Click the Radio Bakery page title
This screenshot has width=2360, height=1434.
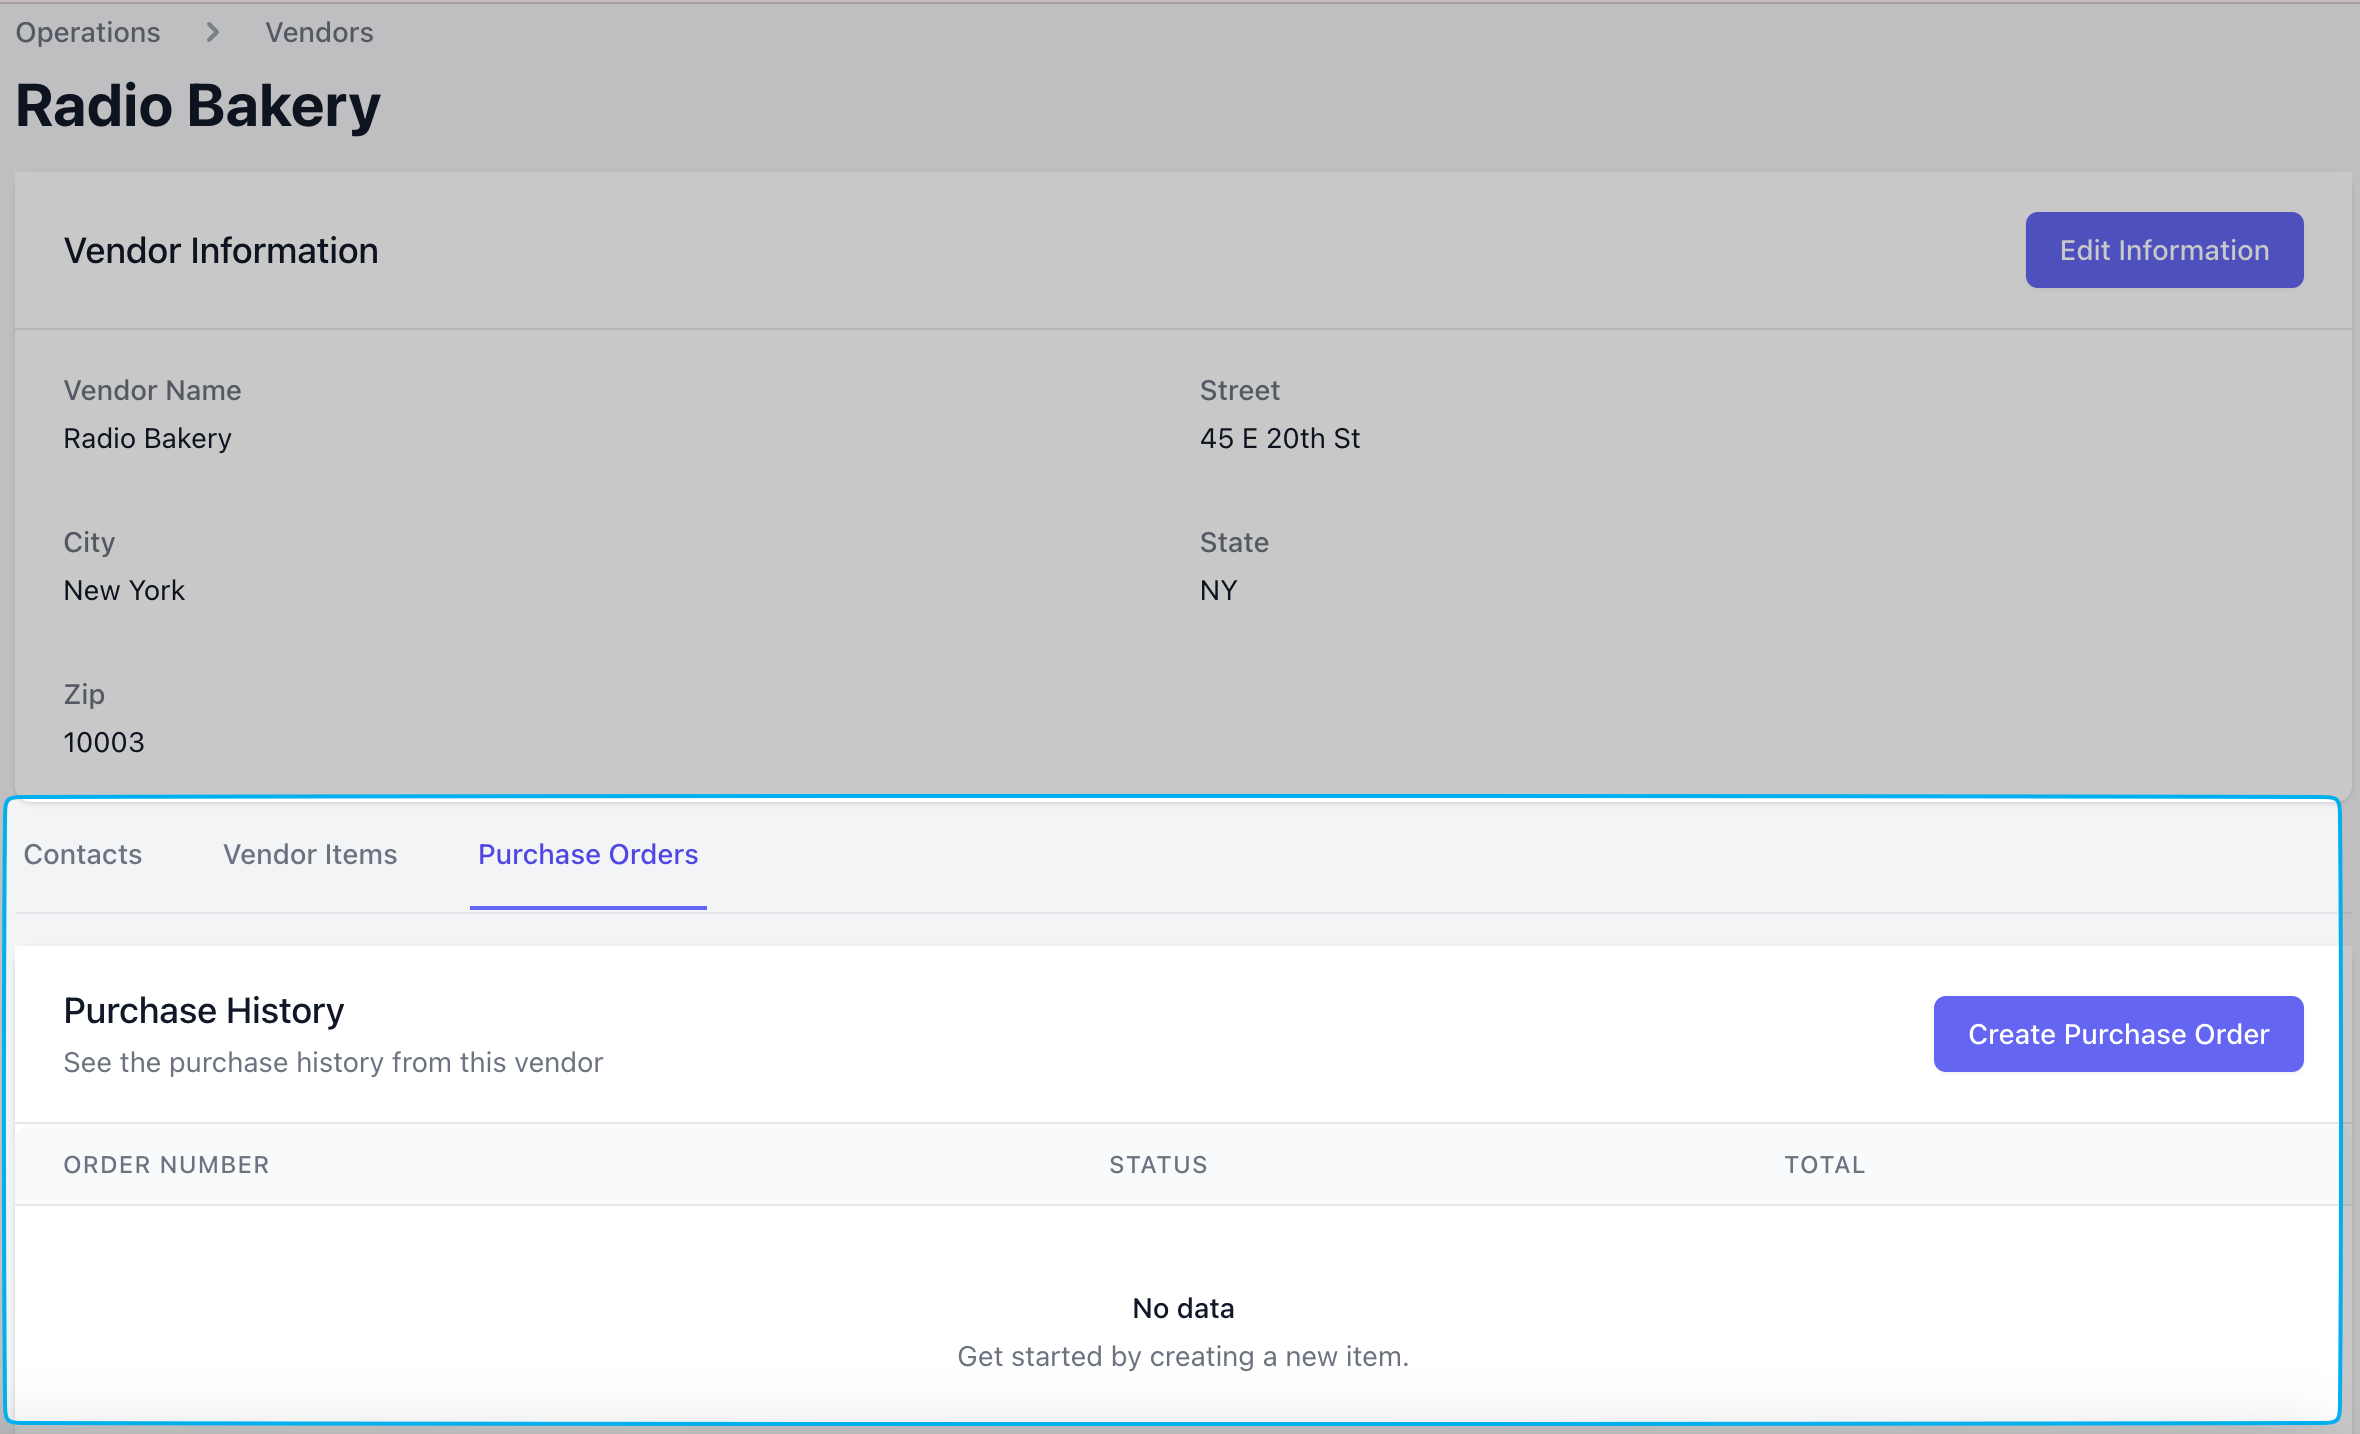[x=198, y=106]
